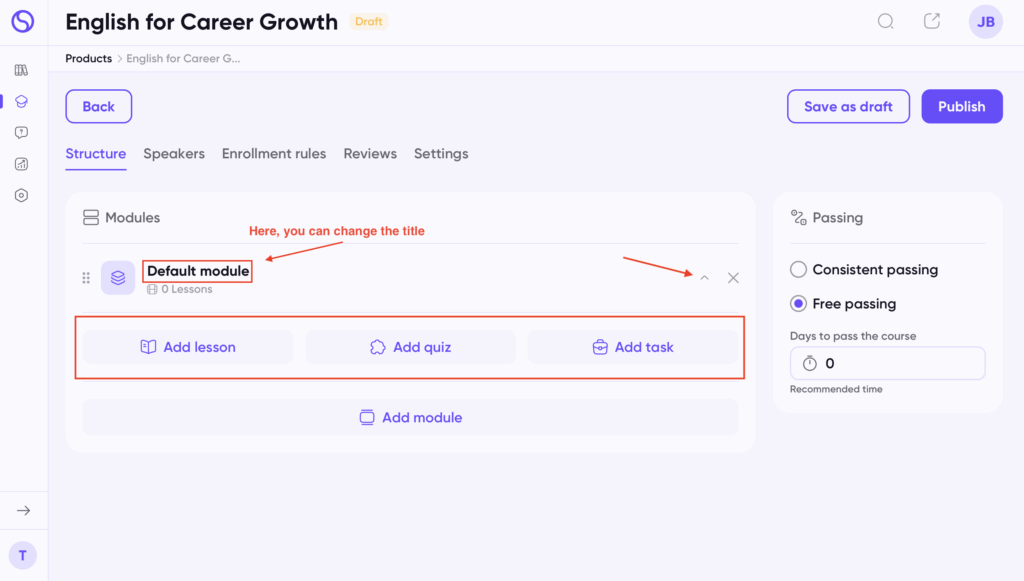The image size is (1024, 581).
Task: Open the analytics chart sidebar icon
Action: (x=22, y=164)
